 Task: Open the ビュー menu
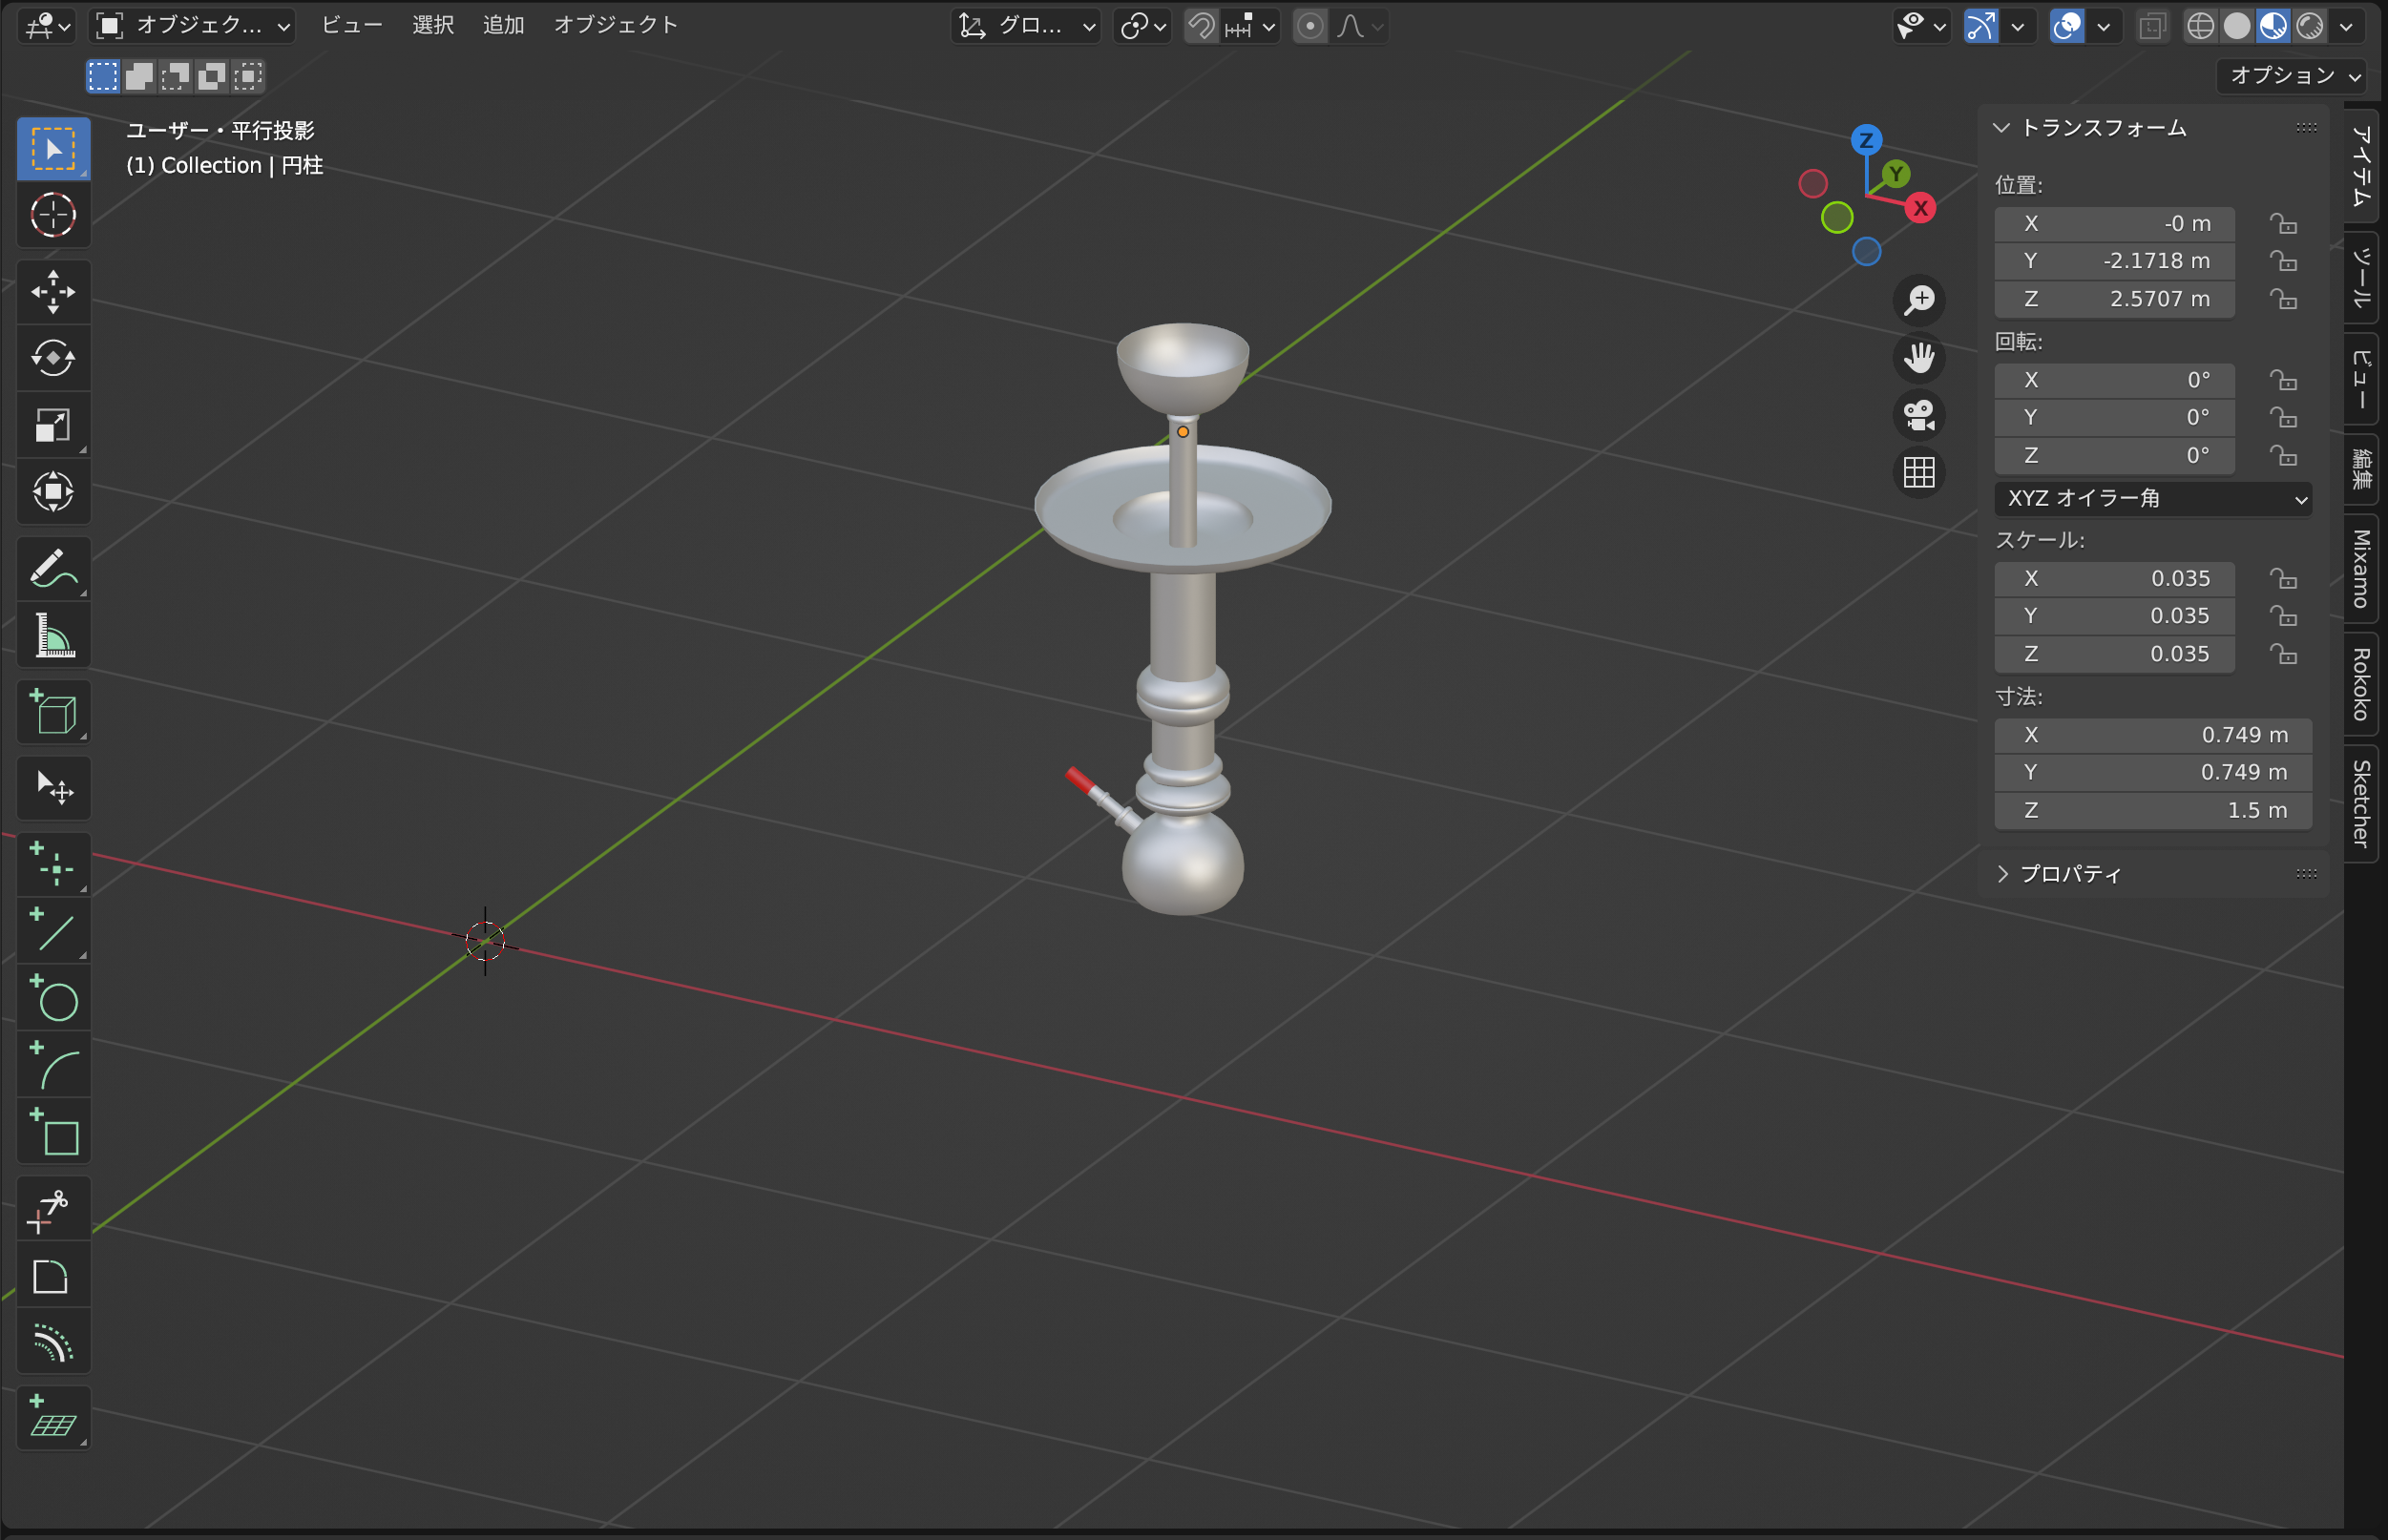352,25
